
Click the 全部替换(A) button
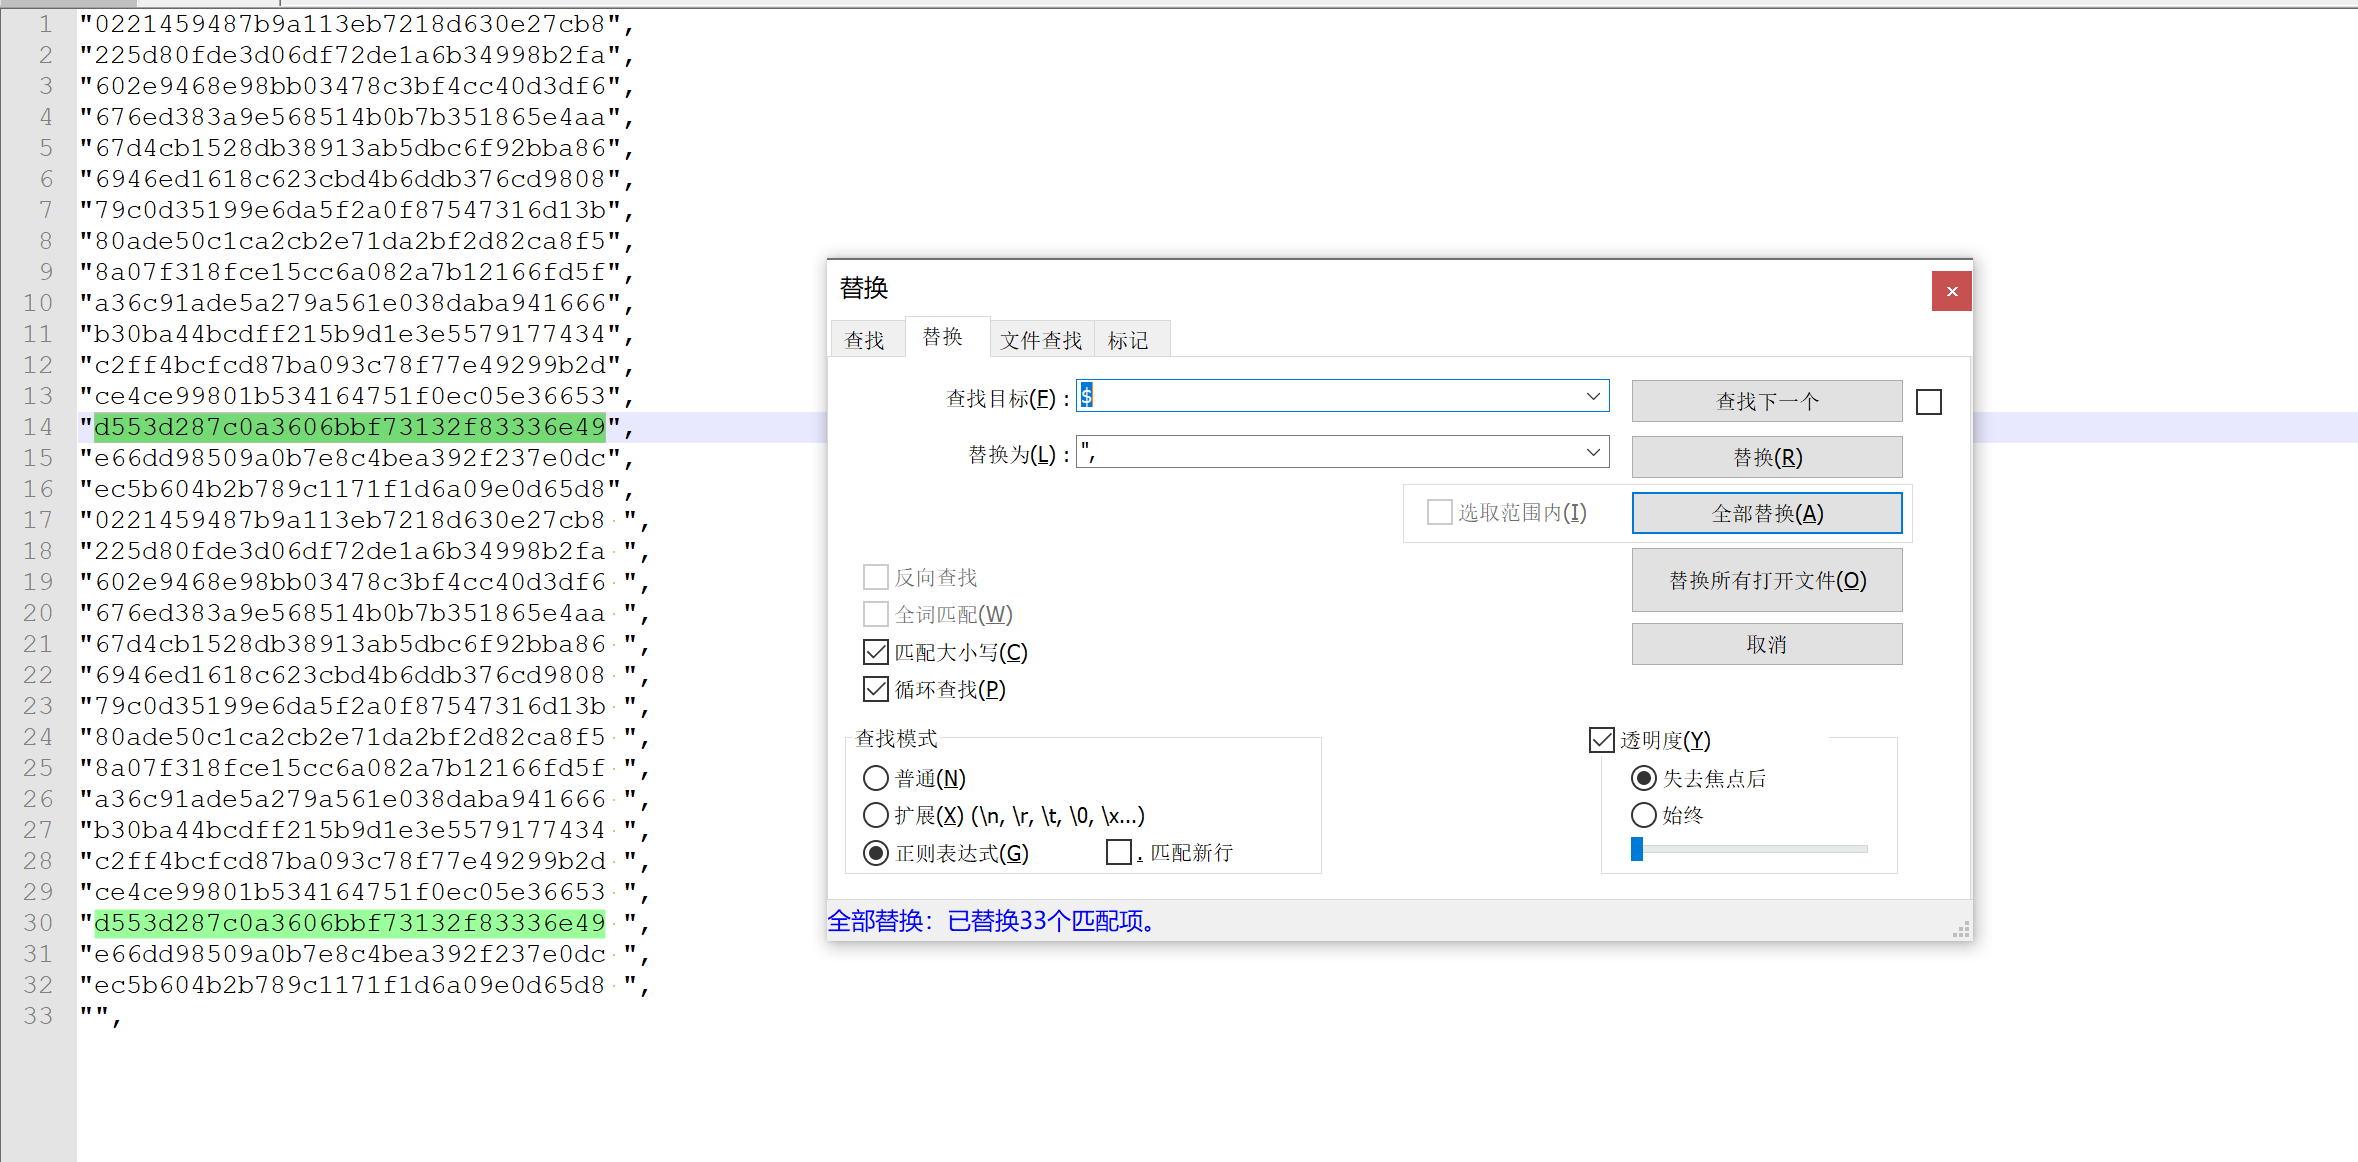click(x=1766, y=512)
